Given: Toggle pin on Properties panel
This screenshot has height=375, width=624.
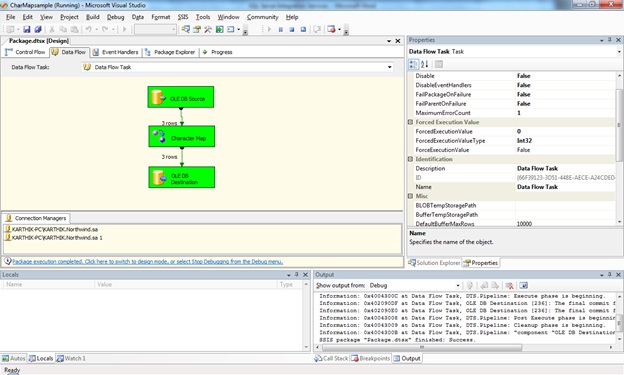Looking at the screenshot, I should (610, 40).
